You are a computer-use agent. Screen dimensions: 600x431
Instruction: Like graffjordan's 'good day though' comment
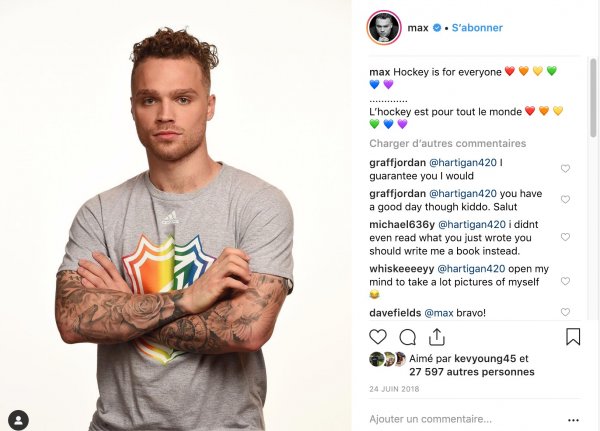pyautogui.click(x=565, y=199)
